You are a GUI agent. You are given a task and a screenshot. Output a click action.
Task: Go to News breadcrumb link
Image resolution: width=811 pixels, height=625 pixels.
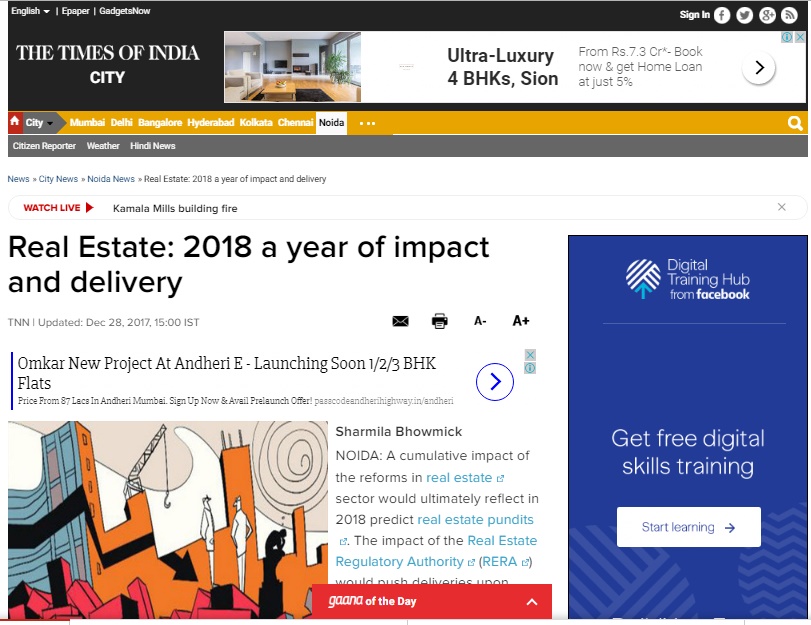click(18, 179)
